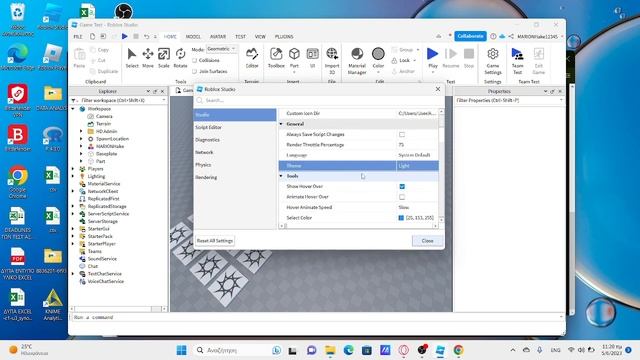Click the Collaborate button
640x360 pixels.
(x=470, y=36)
